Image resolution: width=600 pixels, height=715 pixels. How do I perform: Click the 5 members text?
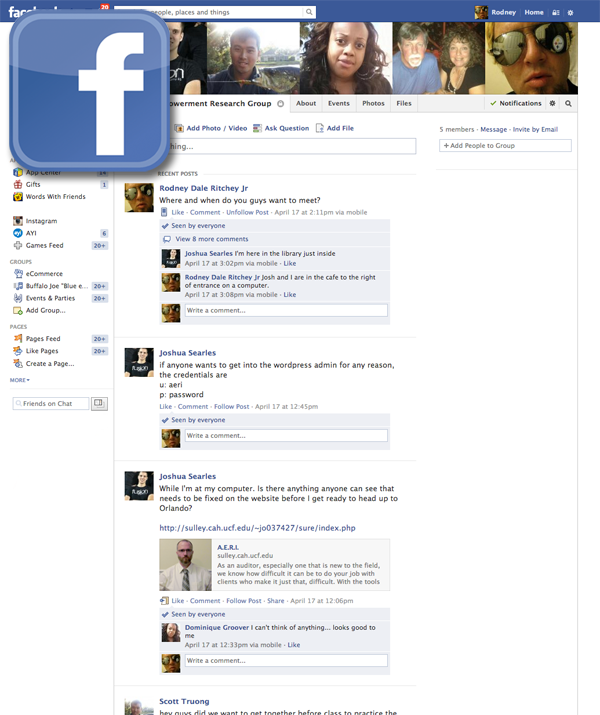point(457,130)
